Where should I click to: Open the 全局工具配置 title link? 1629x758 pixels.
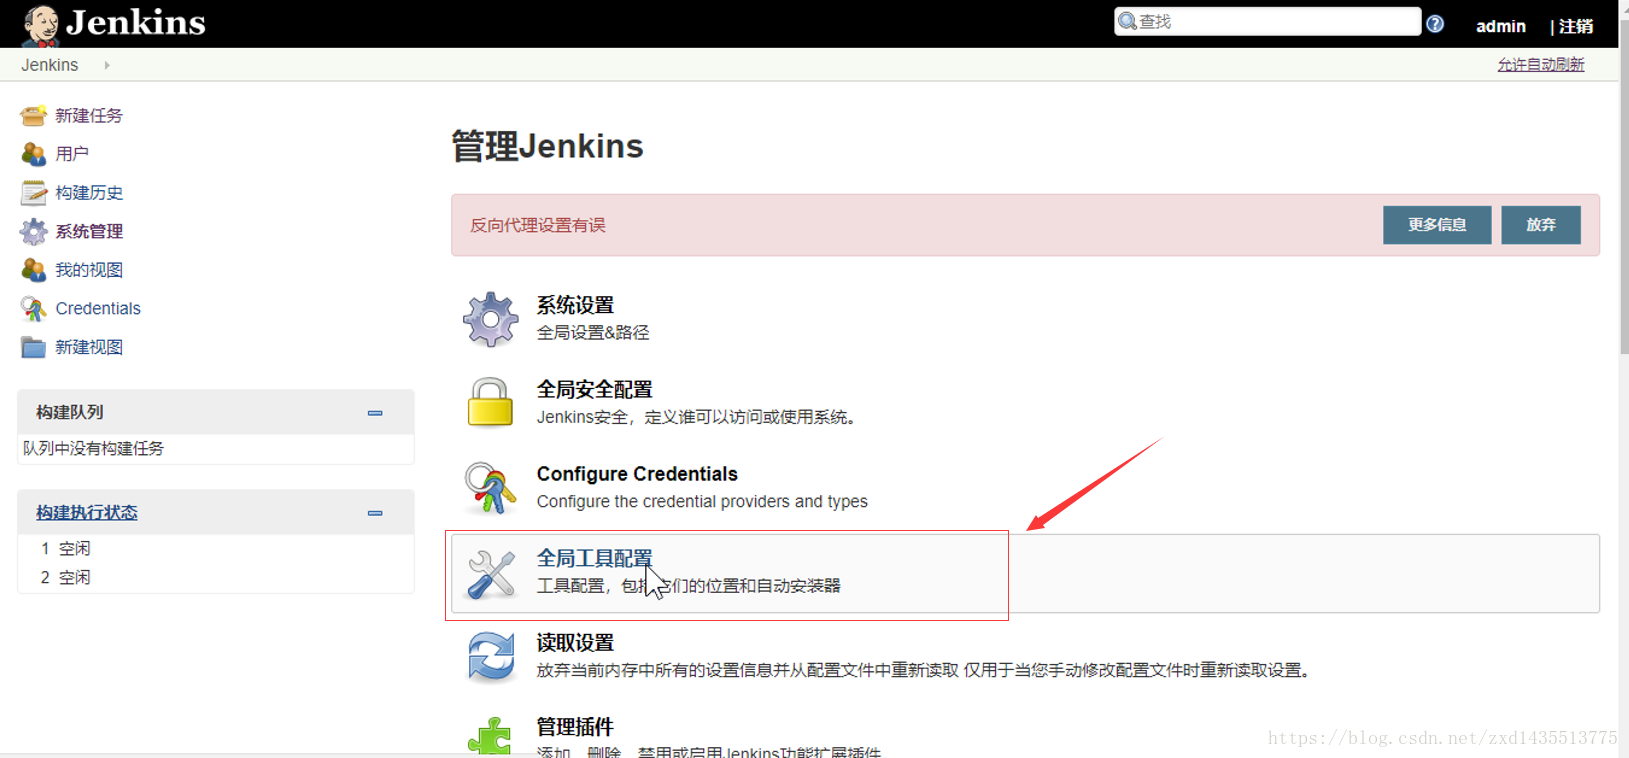[594, 558]
